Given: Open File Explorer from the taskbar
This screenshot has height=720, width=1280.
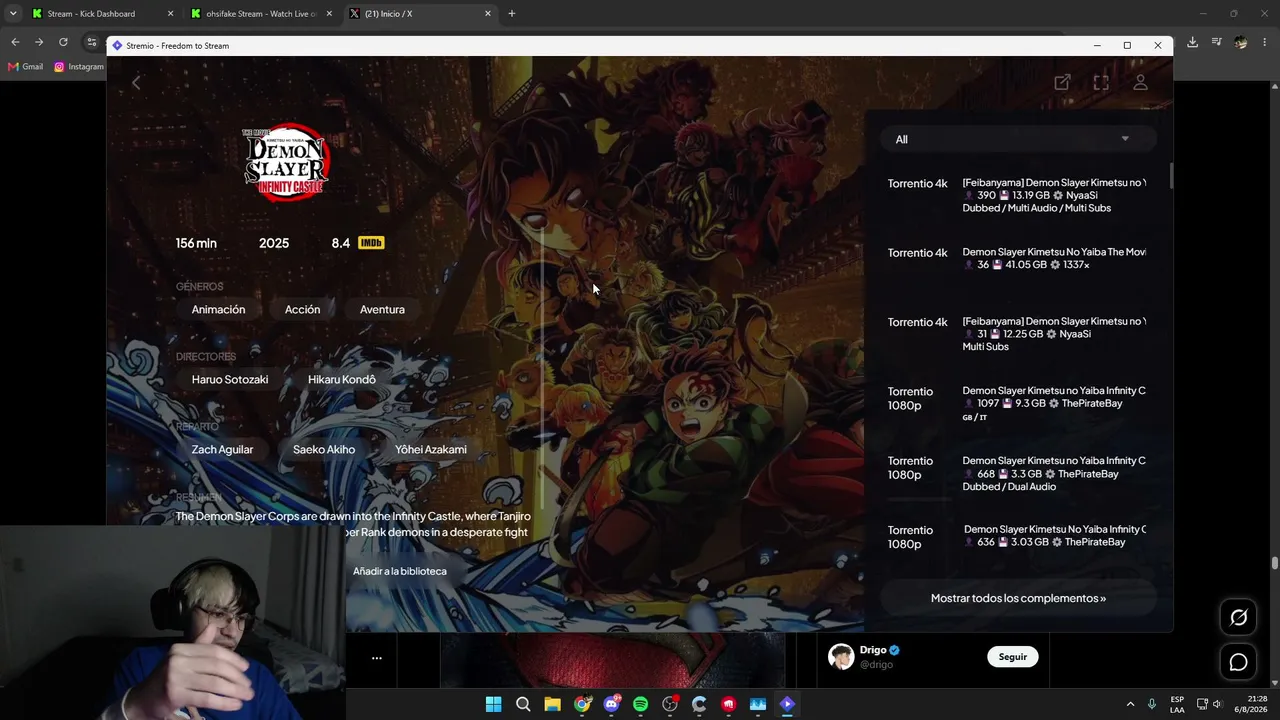Looking at the screenshot, I should [x=552, y=704].
